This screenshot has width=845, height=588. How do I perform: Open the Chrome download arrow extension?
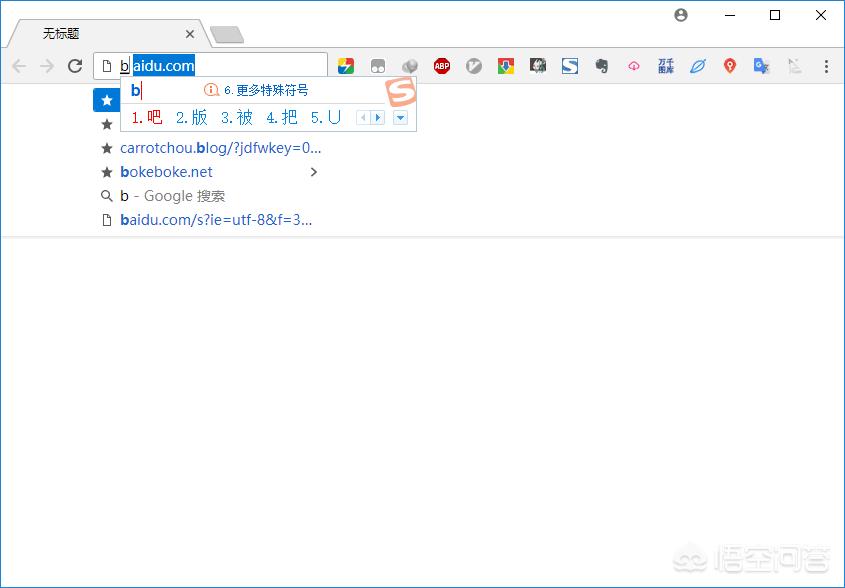click(x=505, y=66)
